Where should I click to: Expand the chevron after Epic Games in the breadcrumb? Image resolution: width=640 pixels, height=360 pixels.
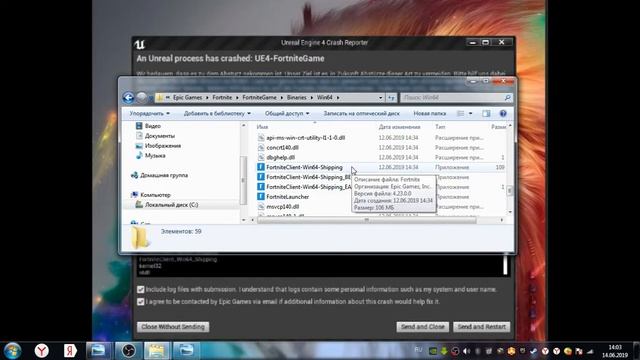point(207,98)
